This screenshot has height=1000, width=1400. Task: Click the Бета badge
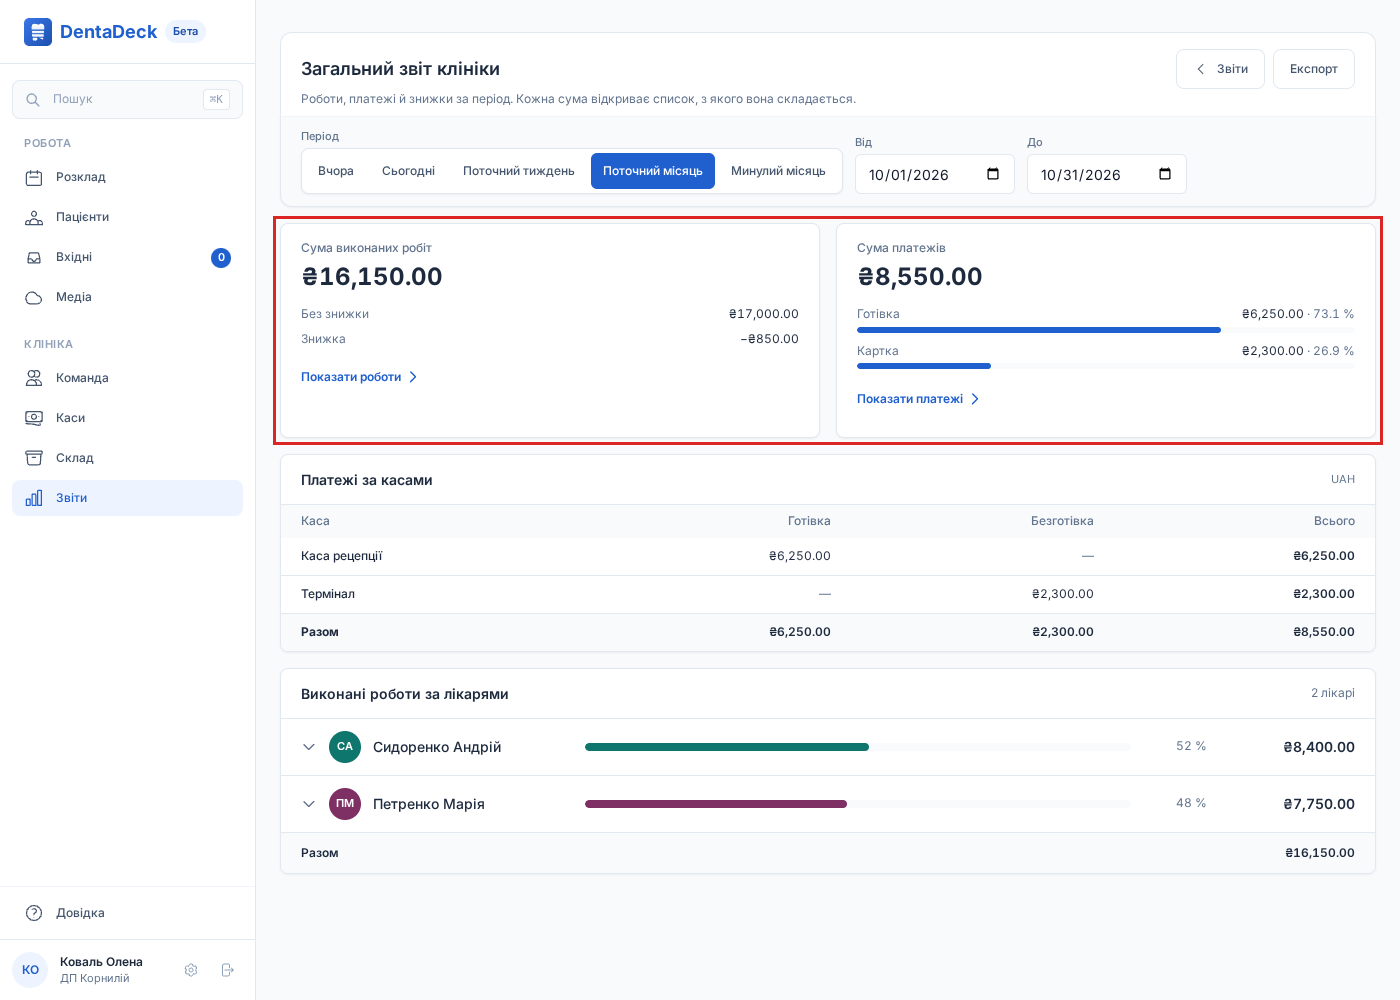click(x=186, y=32)
